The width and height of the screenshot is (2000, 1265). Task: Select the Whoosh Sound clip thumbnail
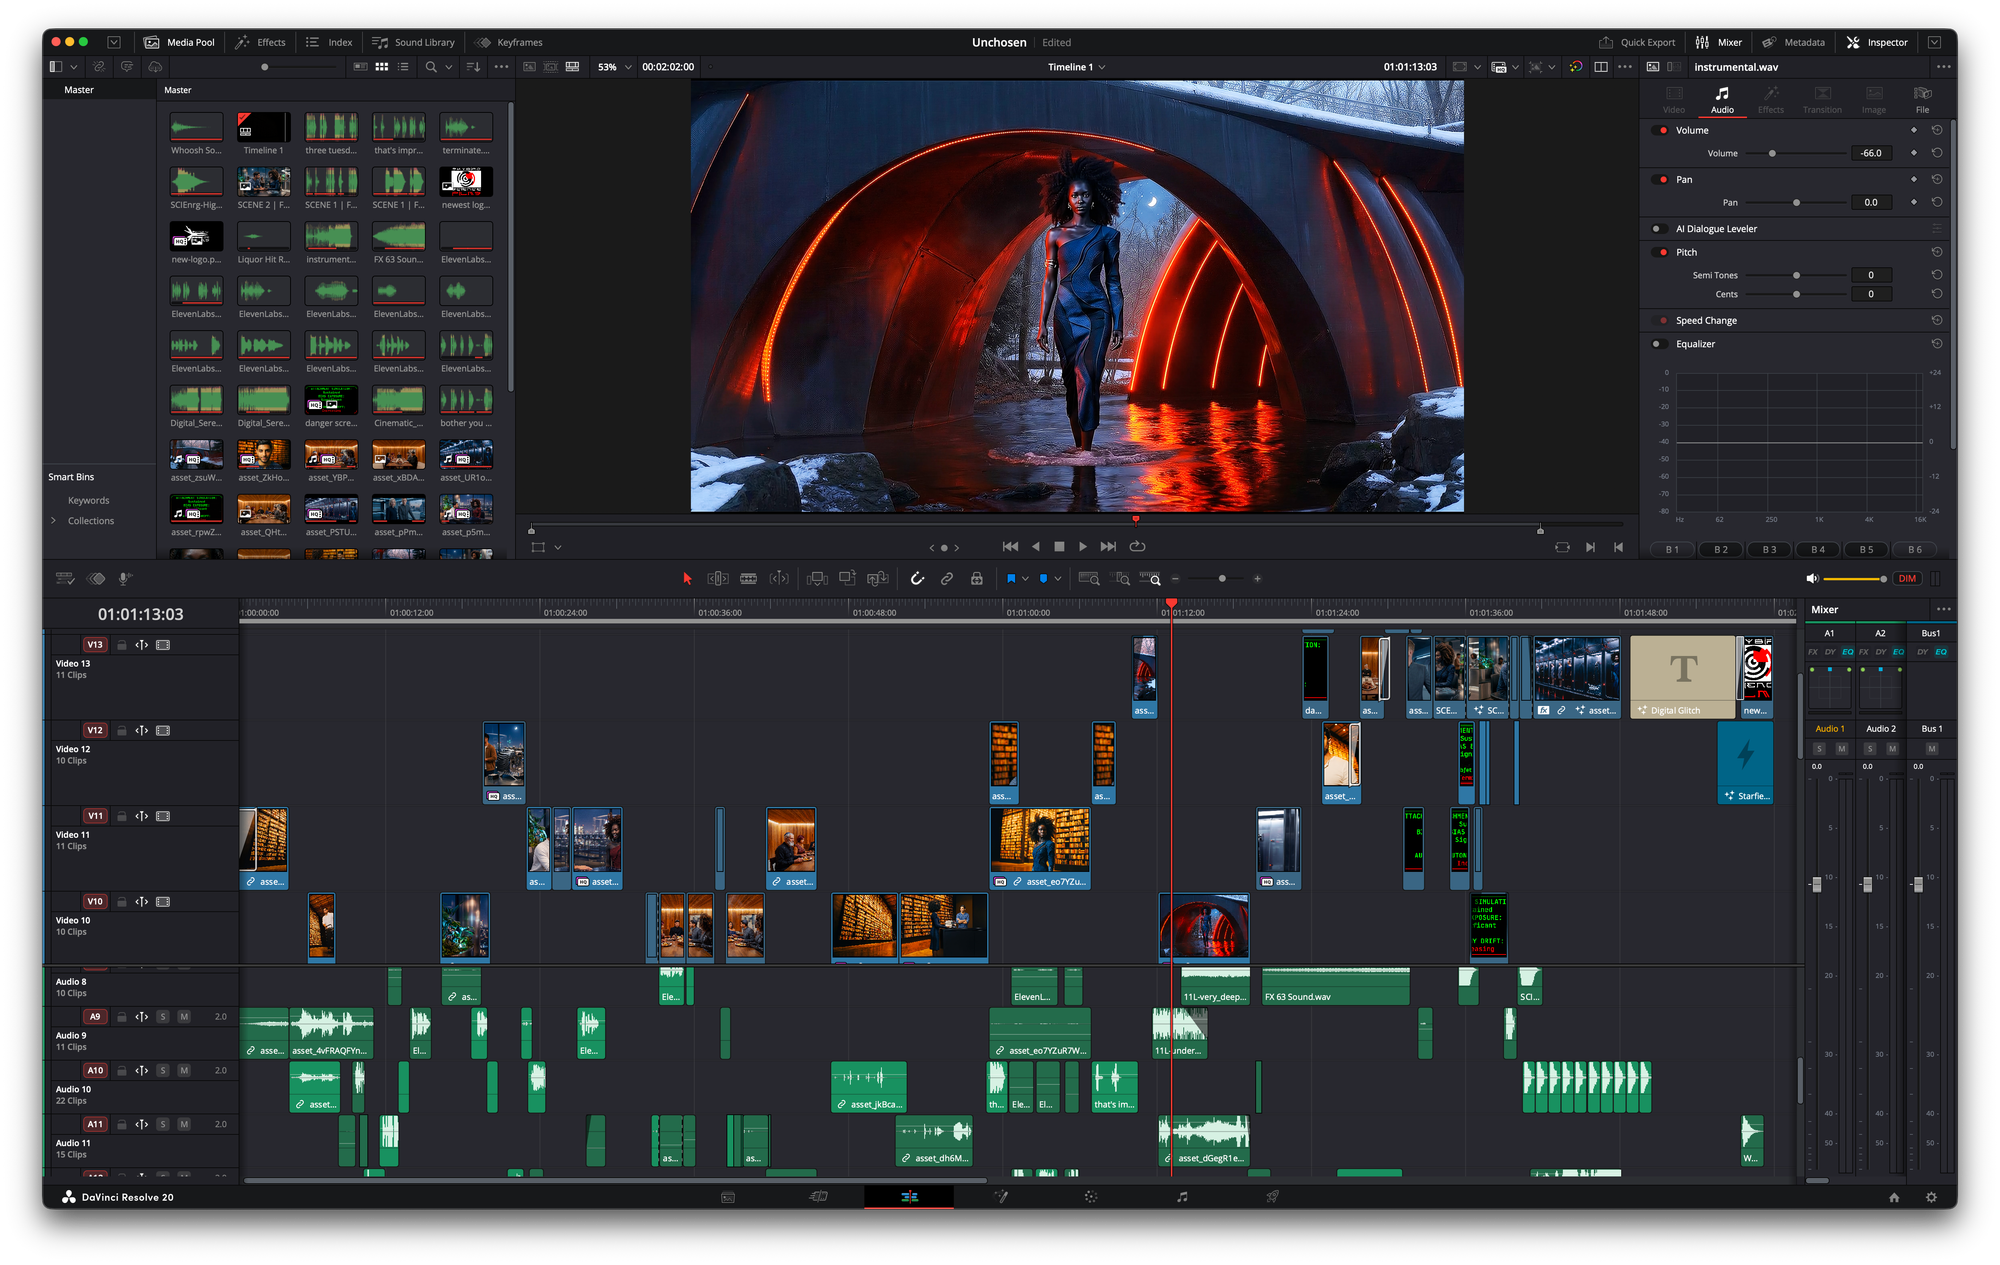[x=196, y=134]
